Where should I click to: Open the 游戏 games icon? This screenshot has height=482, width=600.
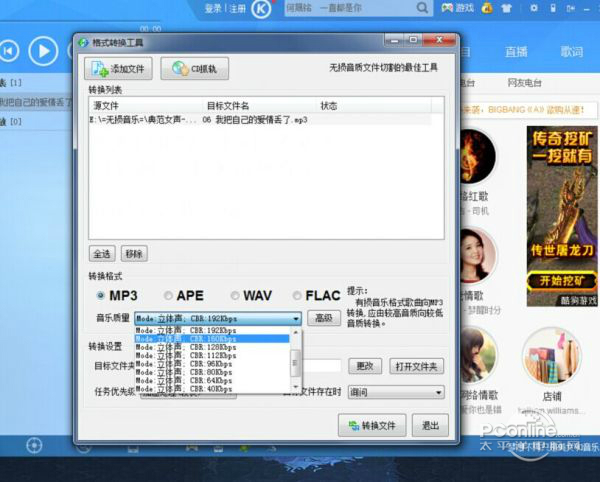click(458, 8)
